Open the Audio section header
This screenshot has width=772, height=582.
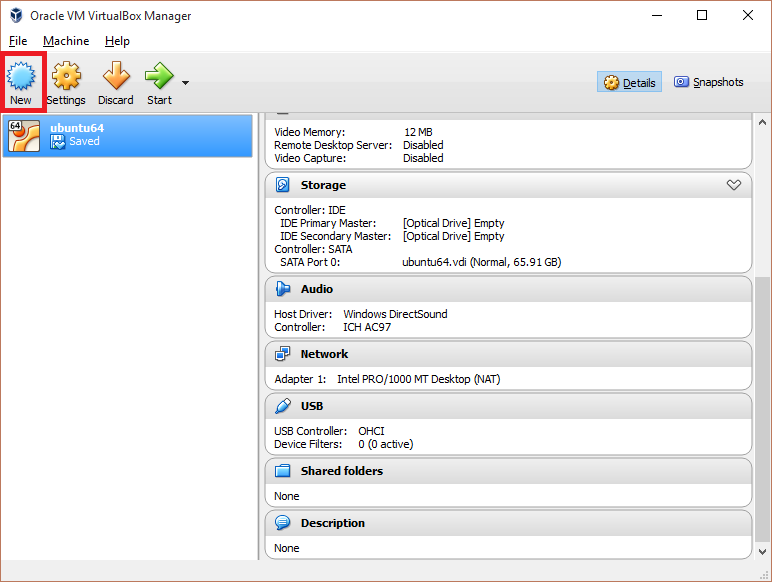coord(508,289)
